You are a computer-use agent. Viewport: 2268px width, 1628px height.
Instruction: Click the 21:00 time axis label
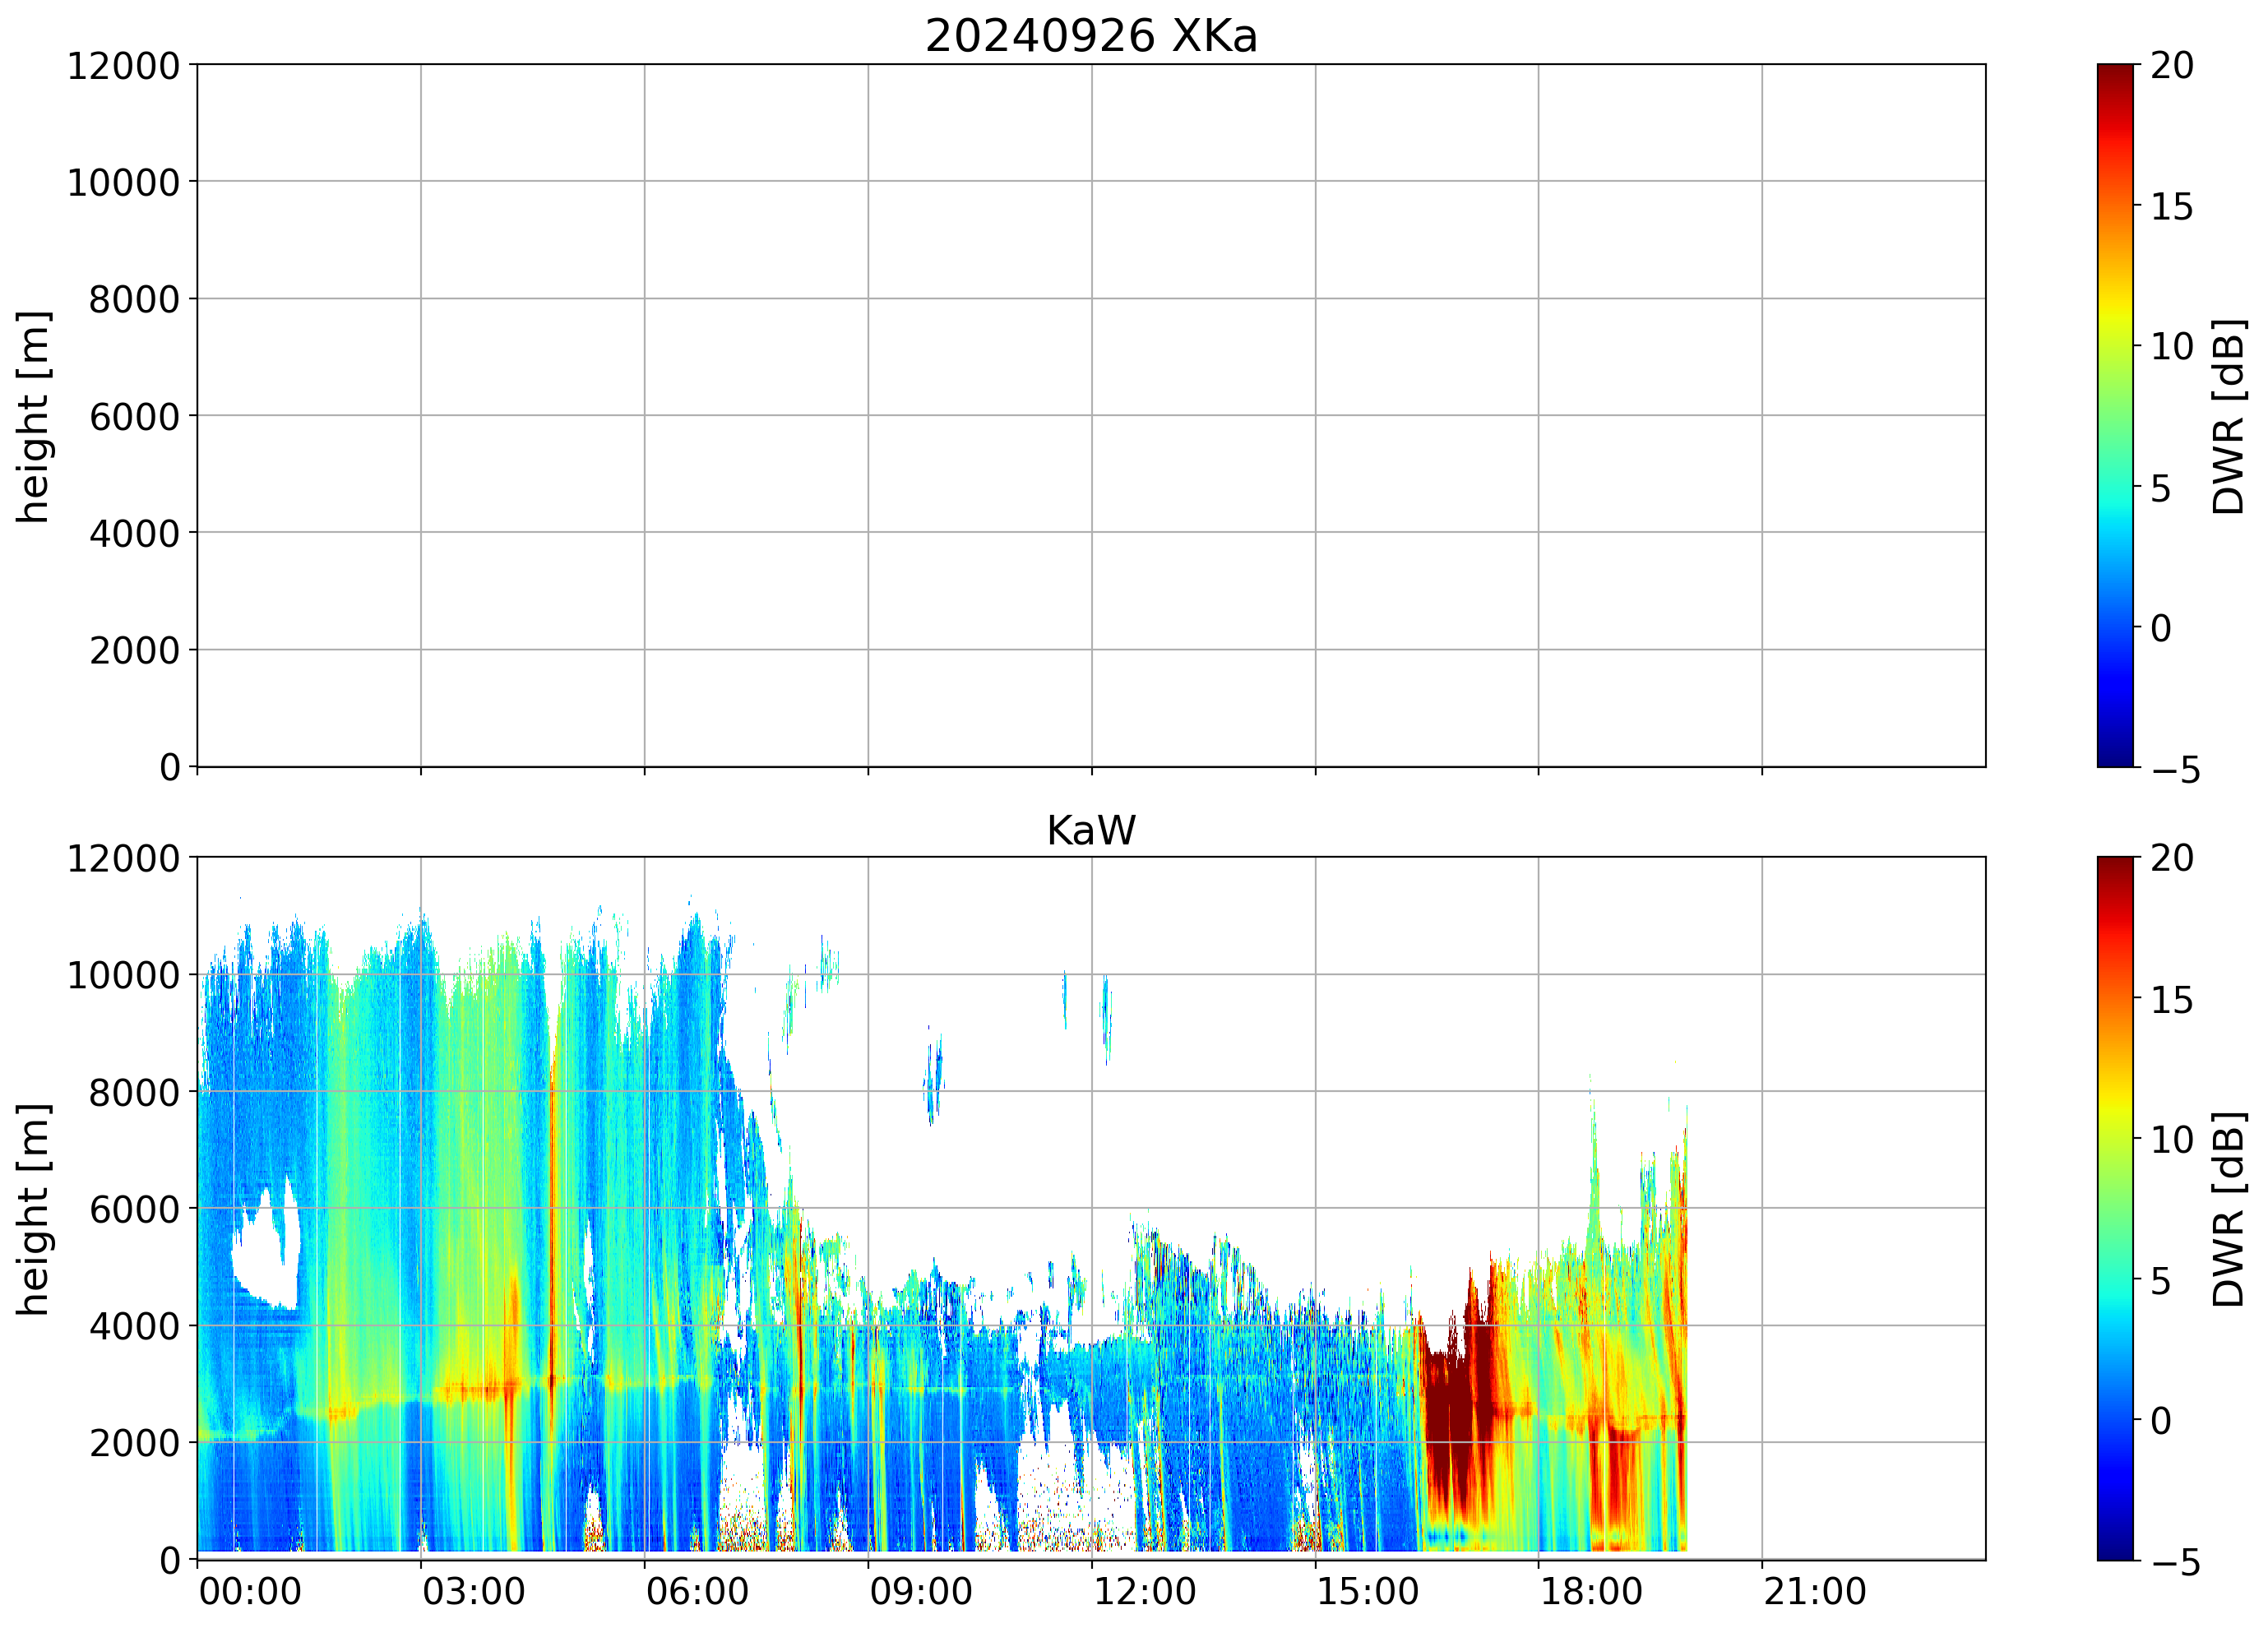1814,1591
